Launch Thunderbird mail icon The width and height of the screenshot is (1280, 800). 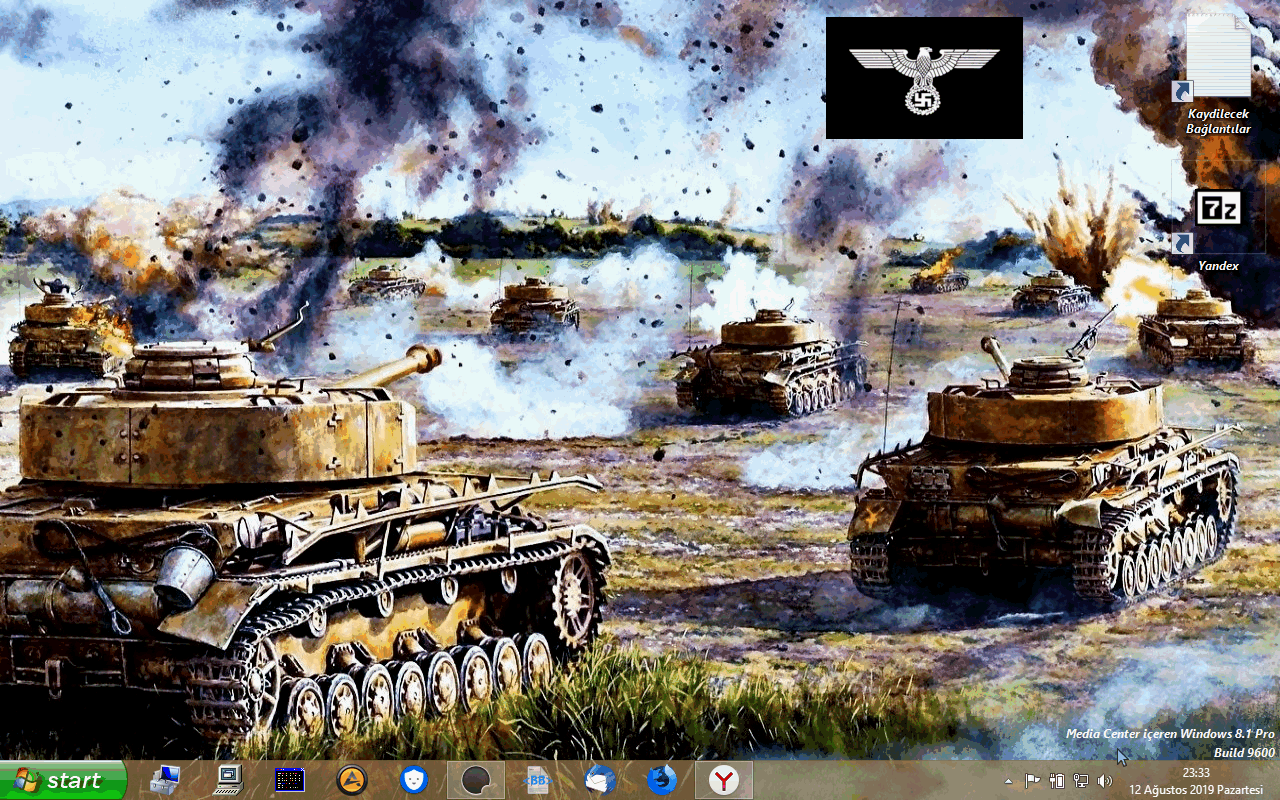click(x=600, y=780)
